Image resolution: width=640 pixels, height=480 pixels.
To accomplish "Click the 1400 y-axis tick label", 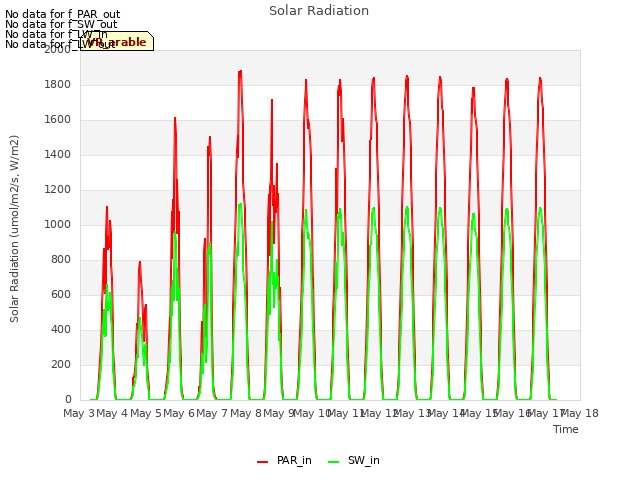I will 58,155.
